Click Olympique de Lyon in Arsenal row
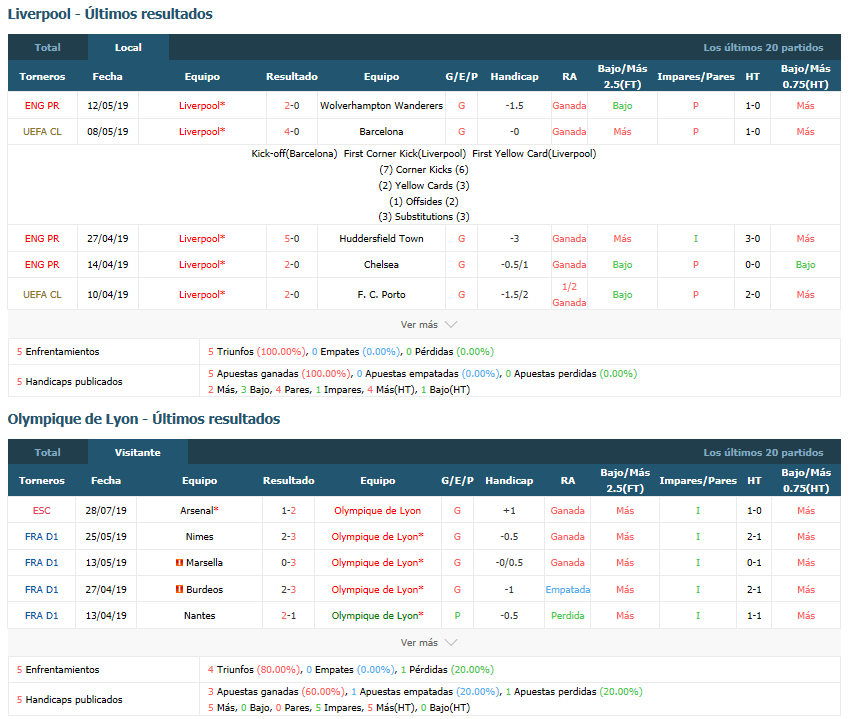This screenshot has height=719, width=849. click(377, 510)
